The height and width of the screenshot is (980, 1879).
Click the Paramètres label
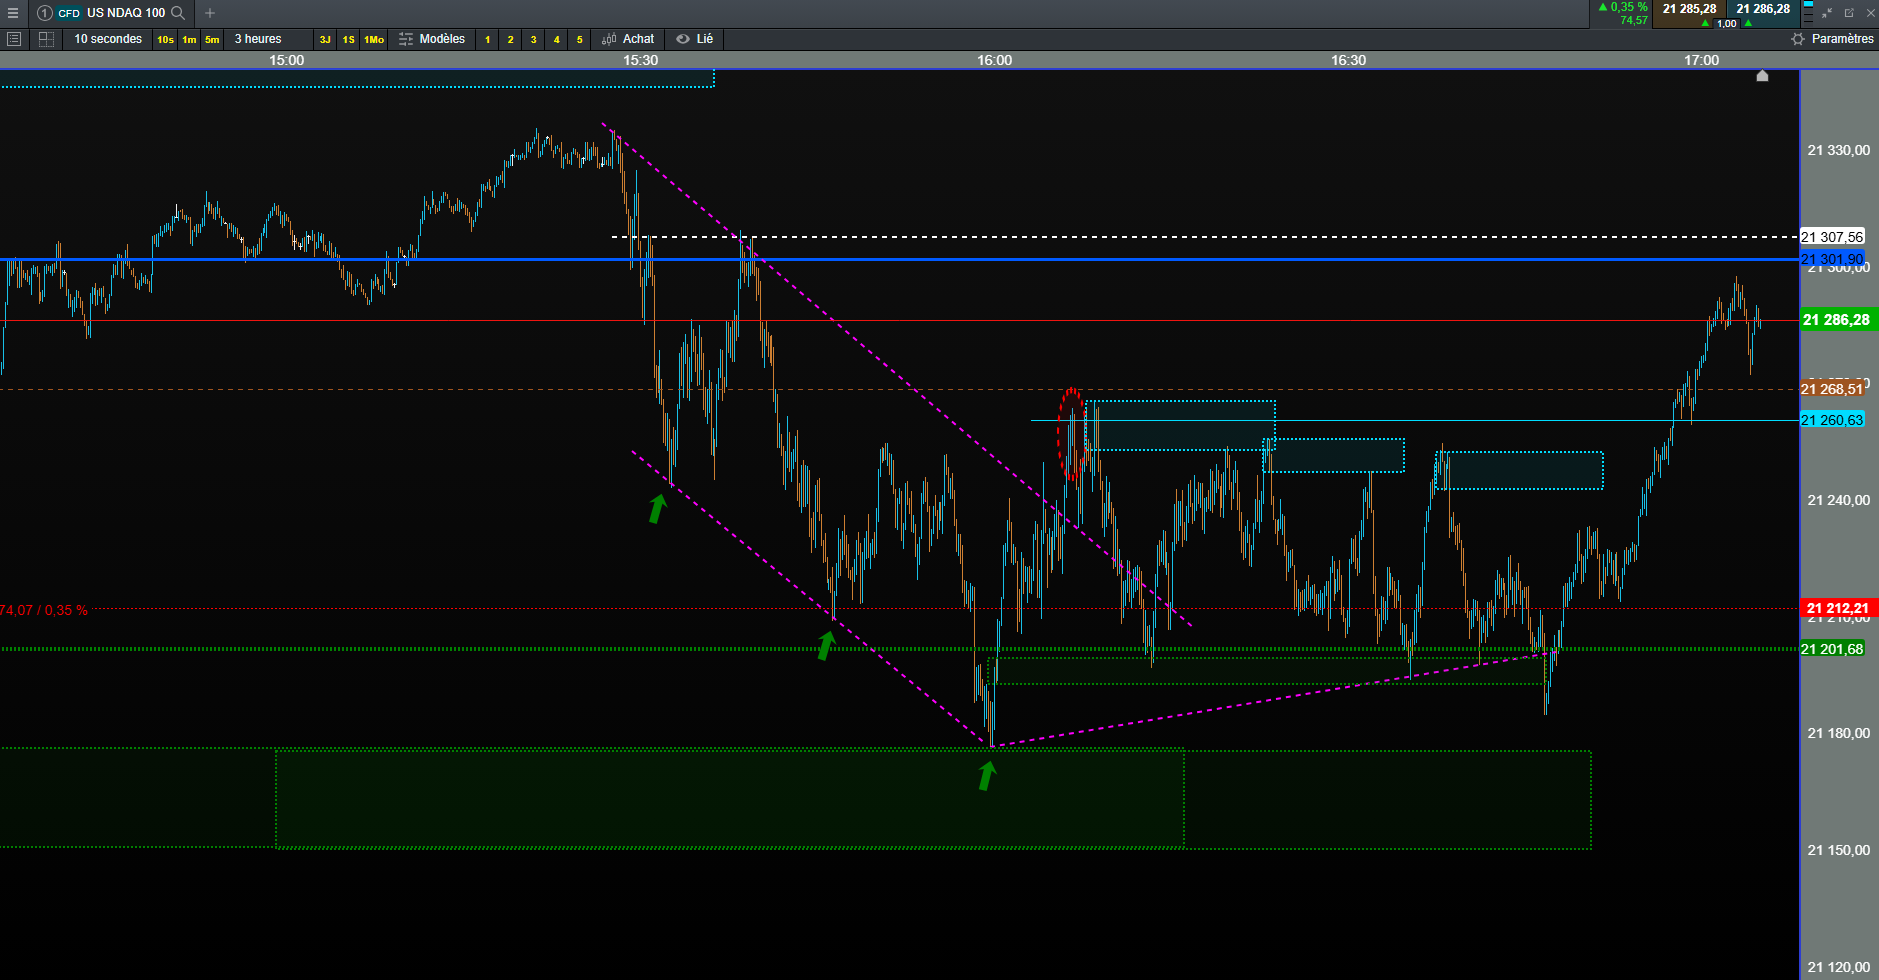1842,39
